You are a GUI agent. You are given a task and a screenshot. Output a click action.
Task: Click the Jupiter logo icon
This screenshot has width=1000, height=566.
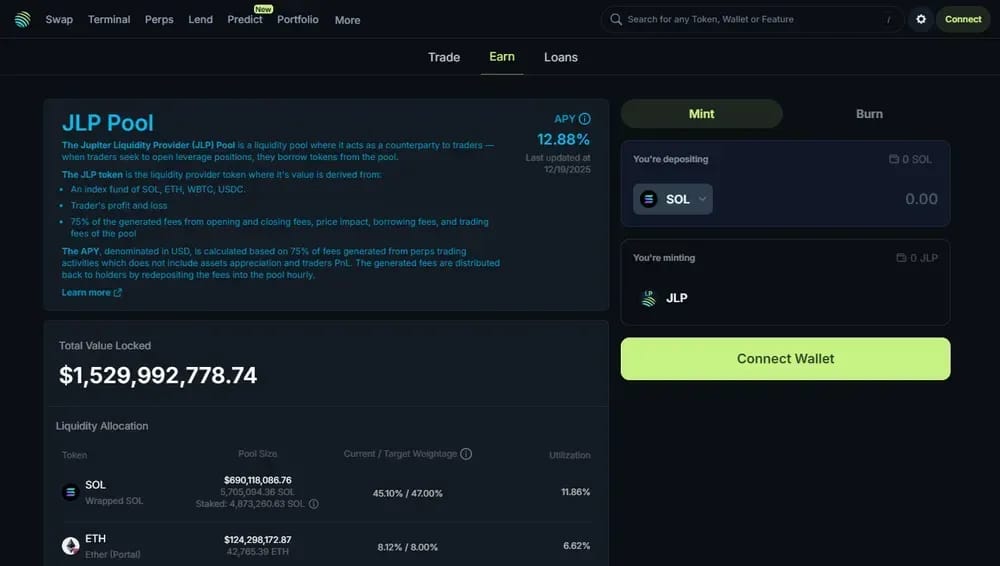[22, 20]
